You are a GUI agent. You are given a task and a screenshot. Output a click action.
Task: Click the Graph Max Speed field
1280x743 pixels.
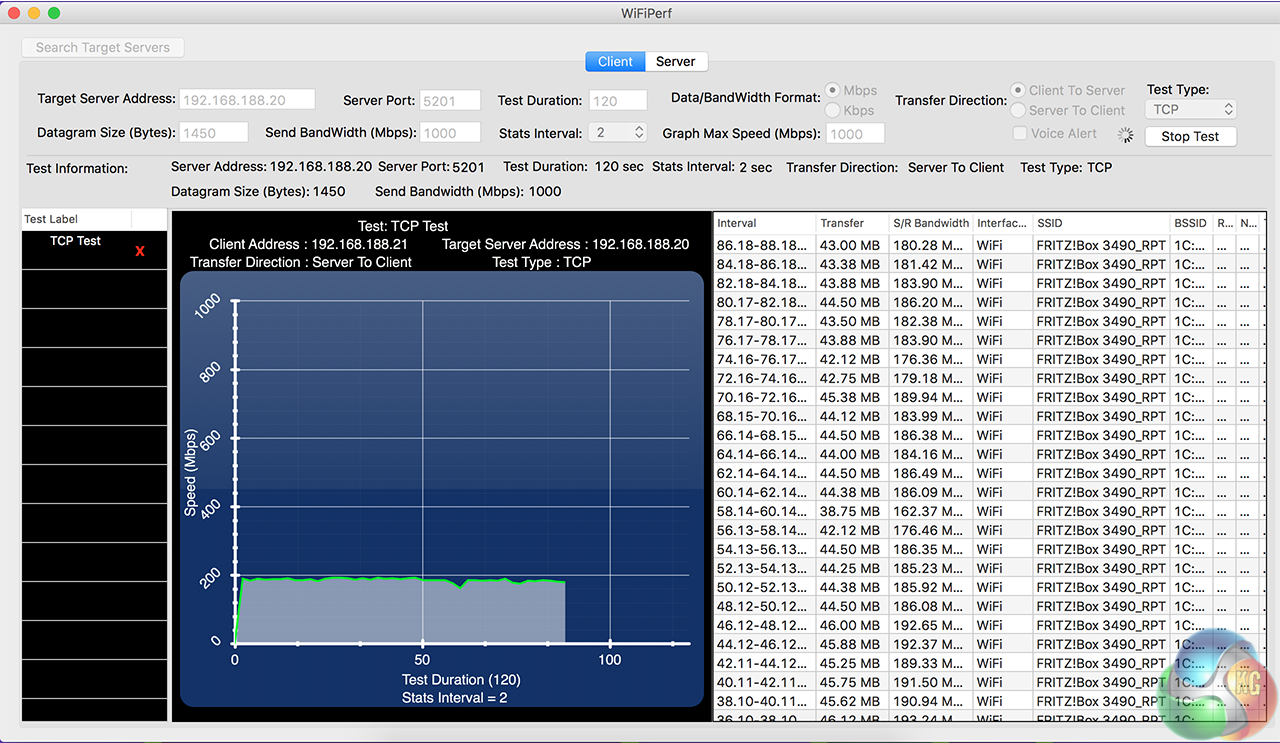(855, 134)
